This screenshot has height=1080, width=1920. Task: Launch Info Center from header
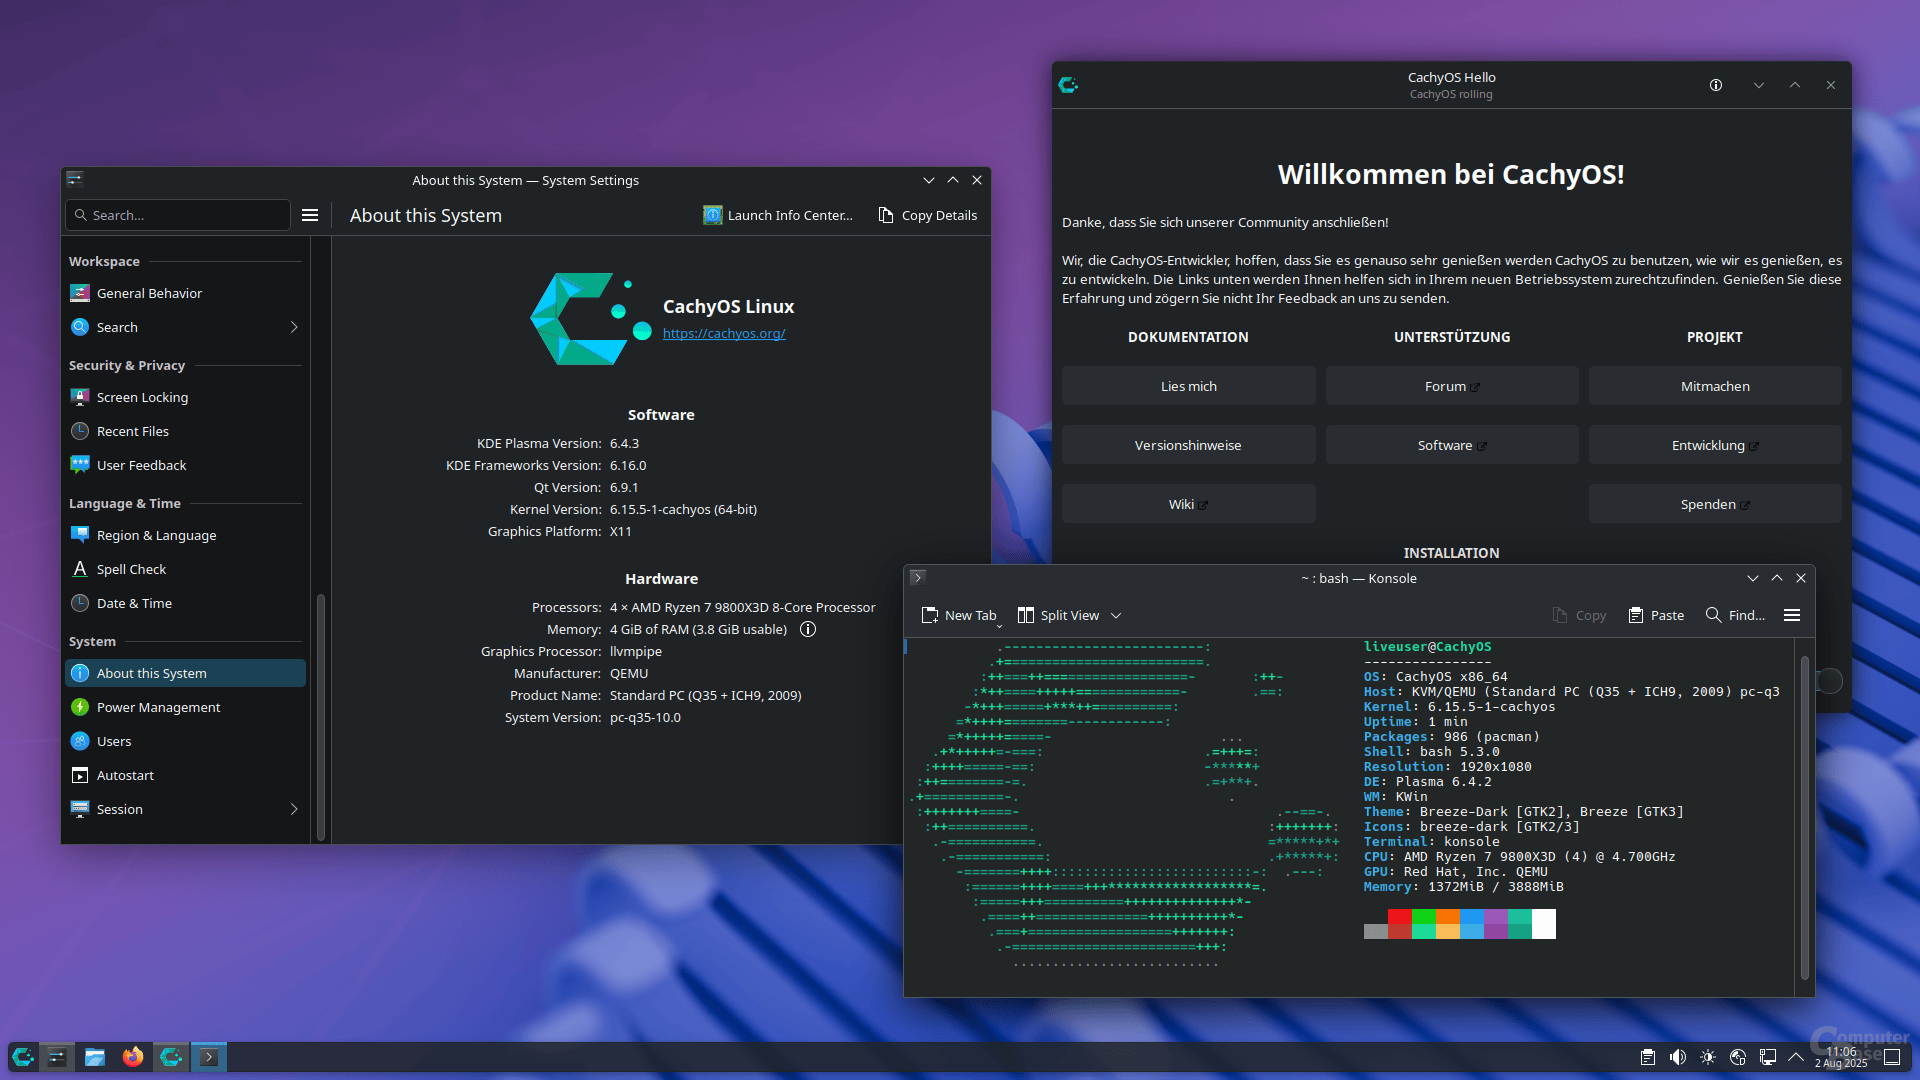[778, 215]
